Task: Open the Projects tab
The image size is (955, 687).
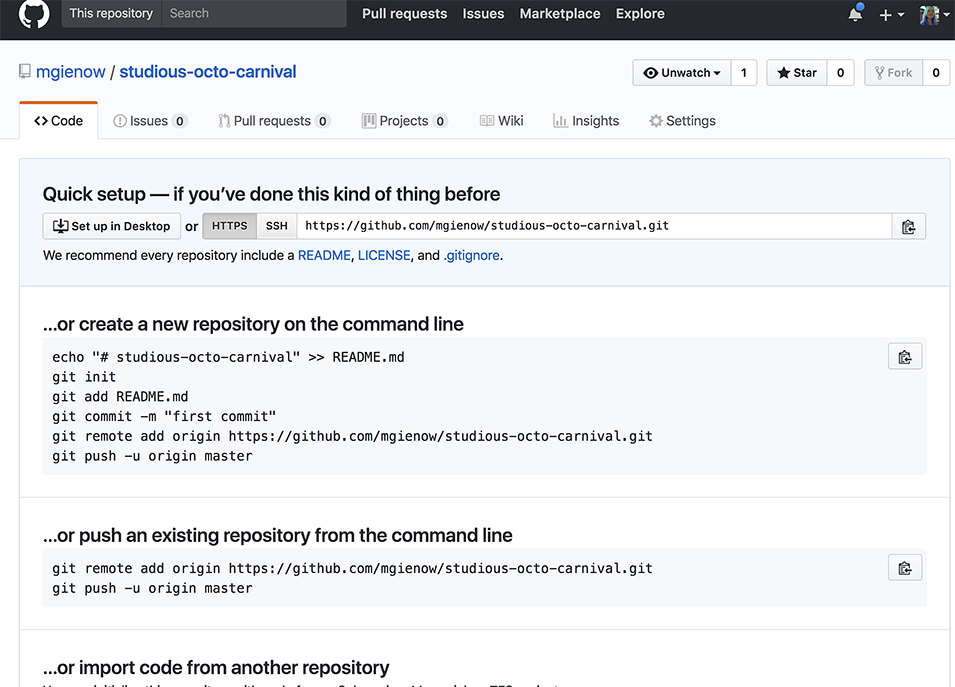Action: 404,121
